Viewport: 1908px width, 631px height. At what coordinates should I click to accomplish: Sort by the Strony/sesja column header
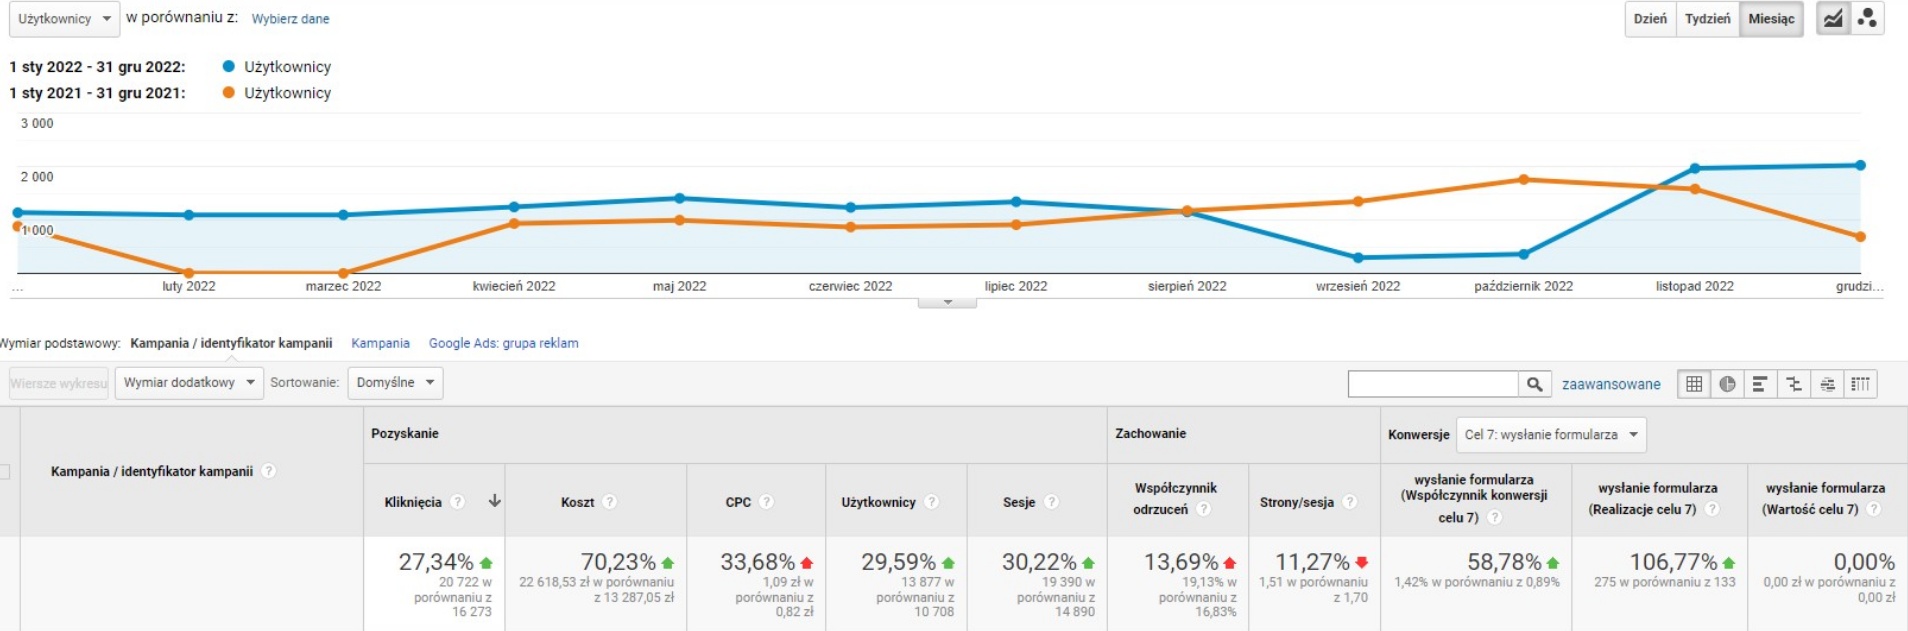click(x=1296, y=502)
